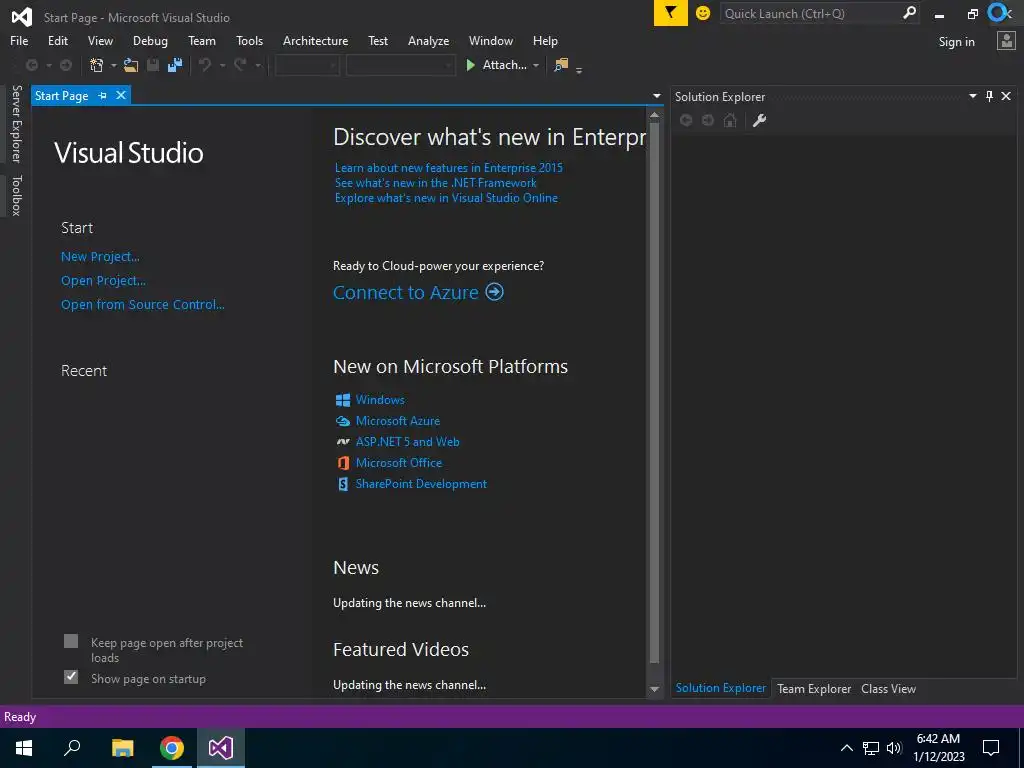Click Sign in at the top right
Screen dimensions: 1024x768
956,42
